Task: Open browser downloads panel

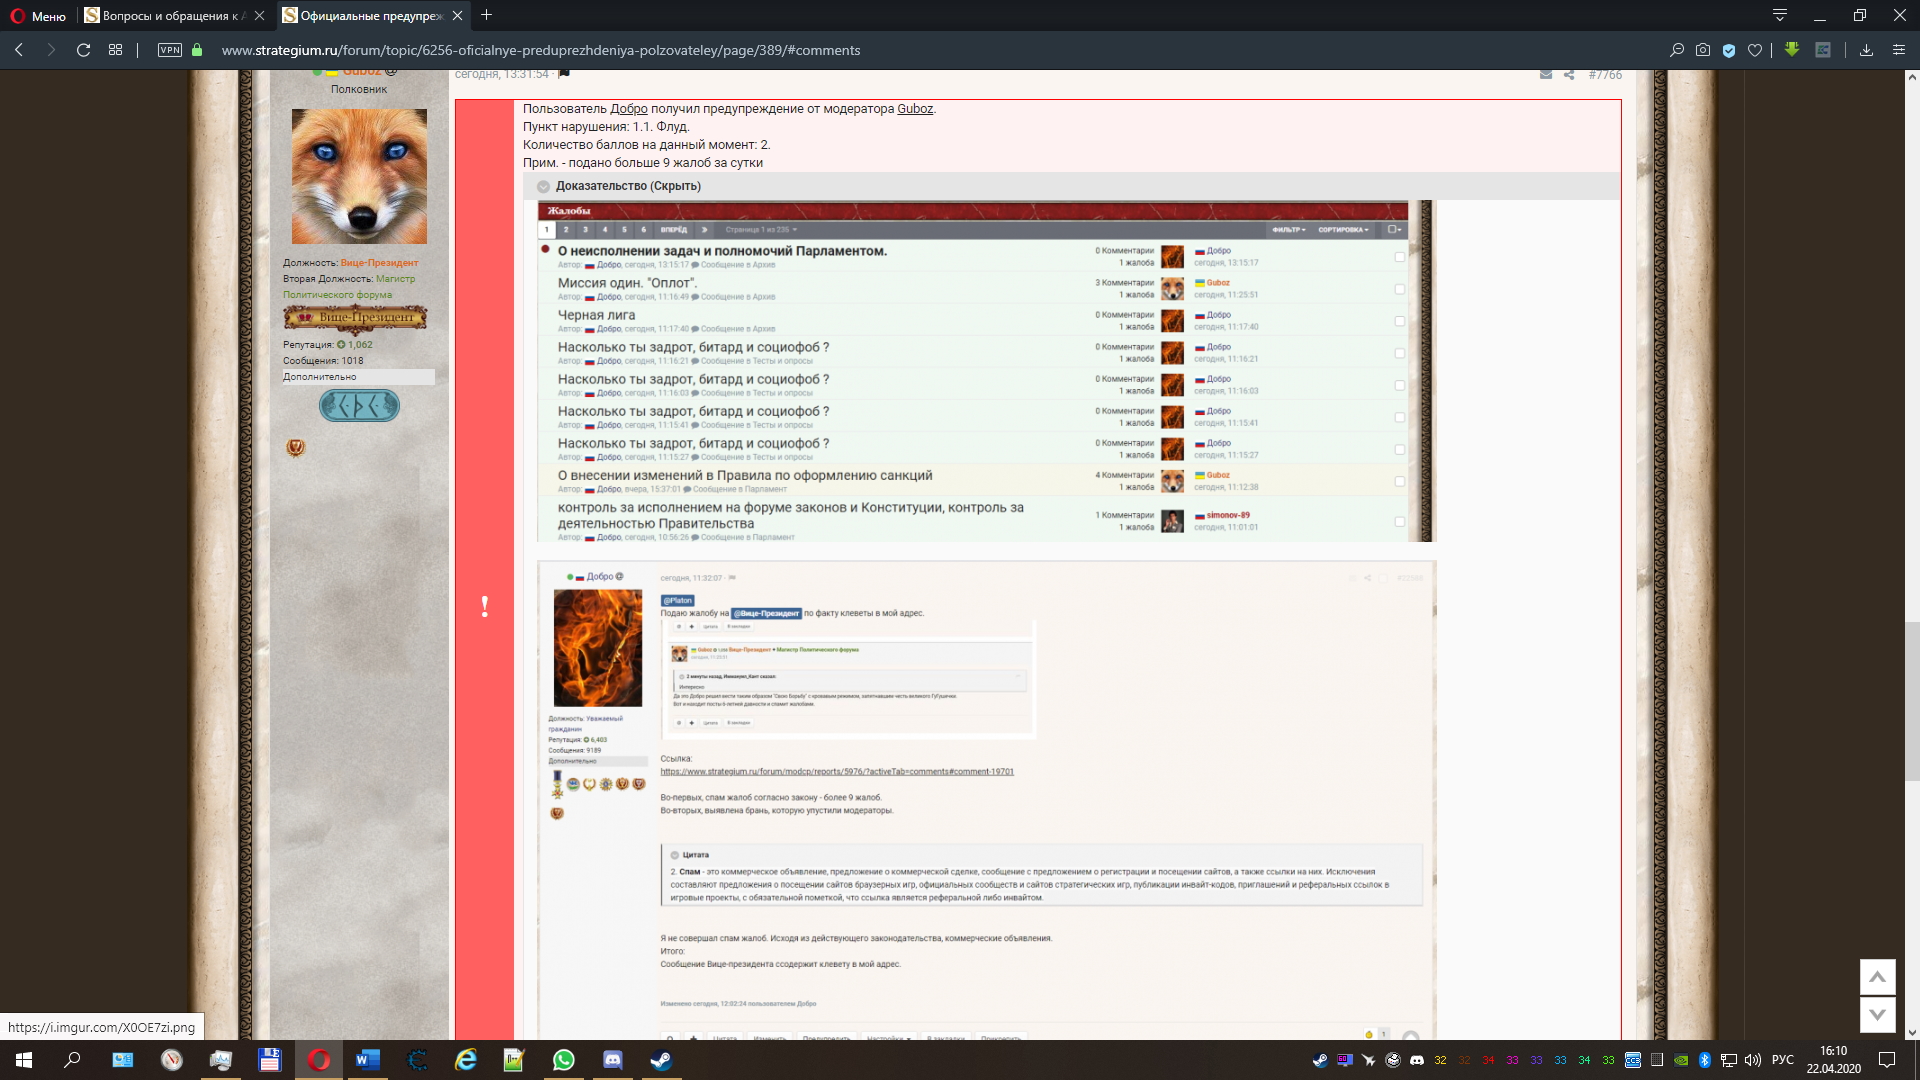Action: point(1866,50)
